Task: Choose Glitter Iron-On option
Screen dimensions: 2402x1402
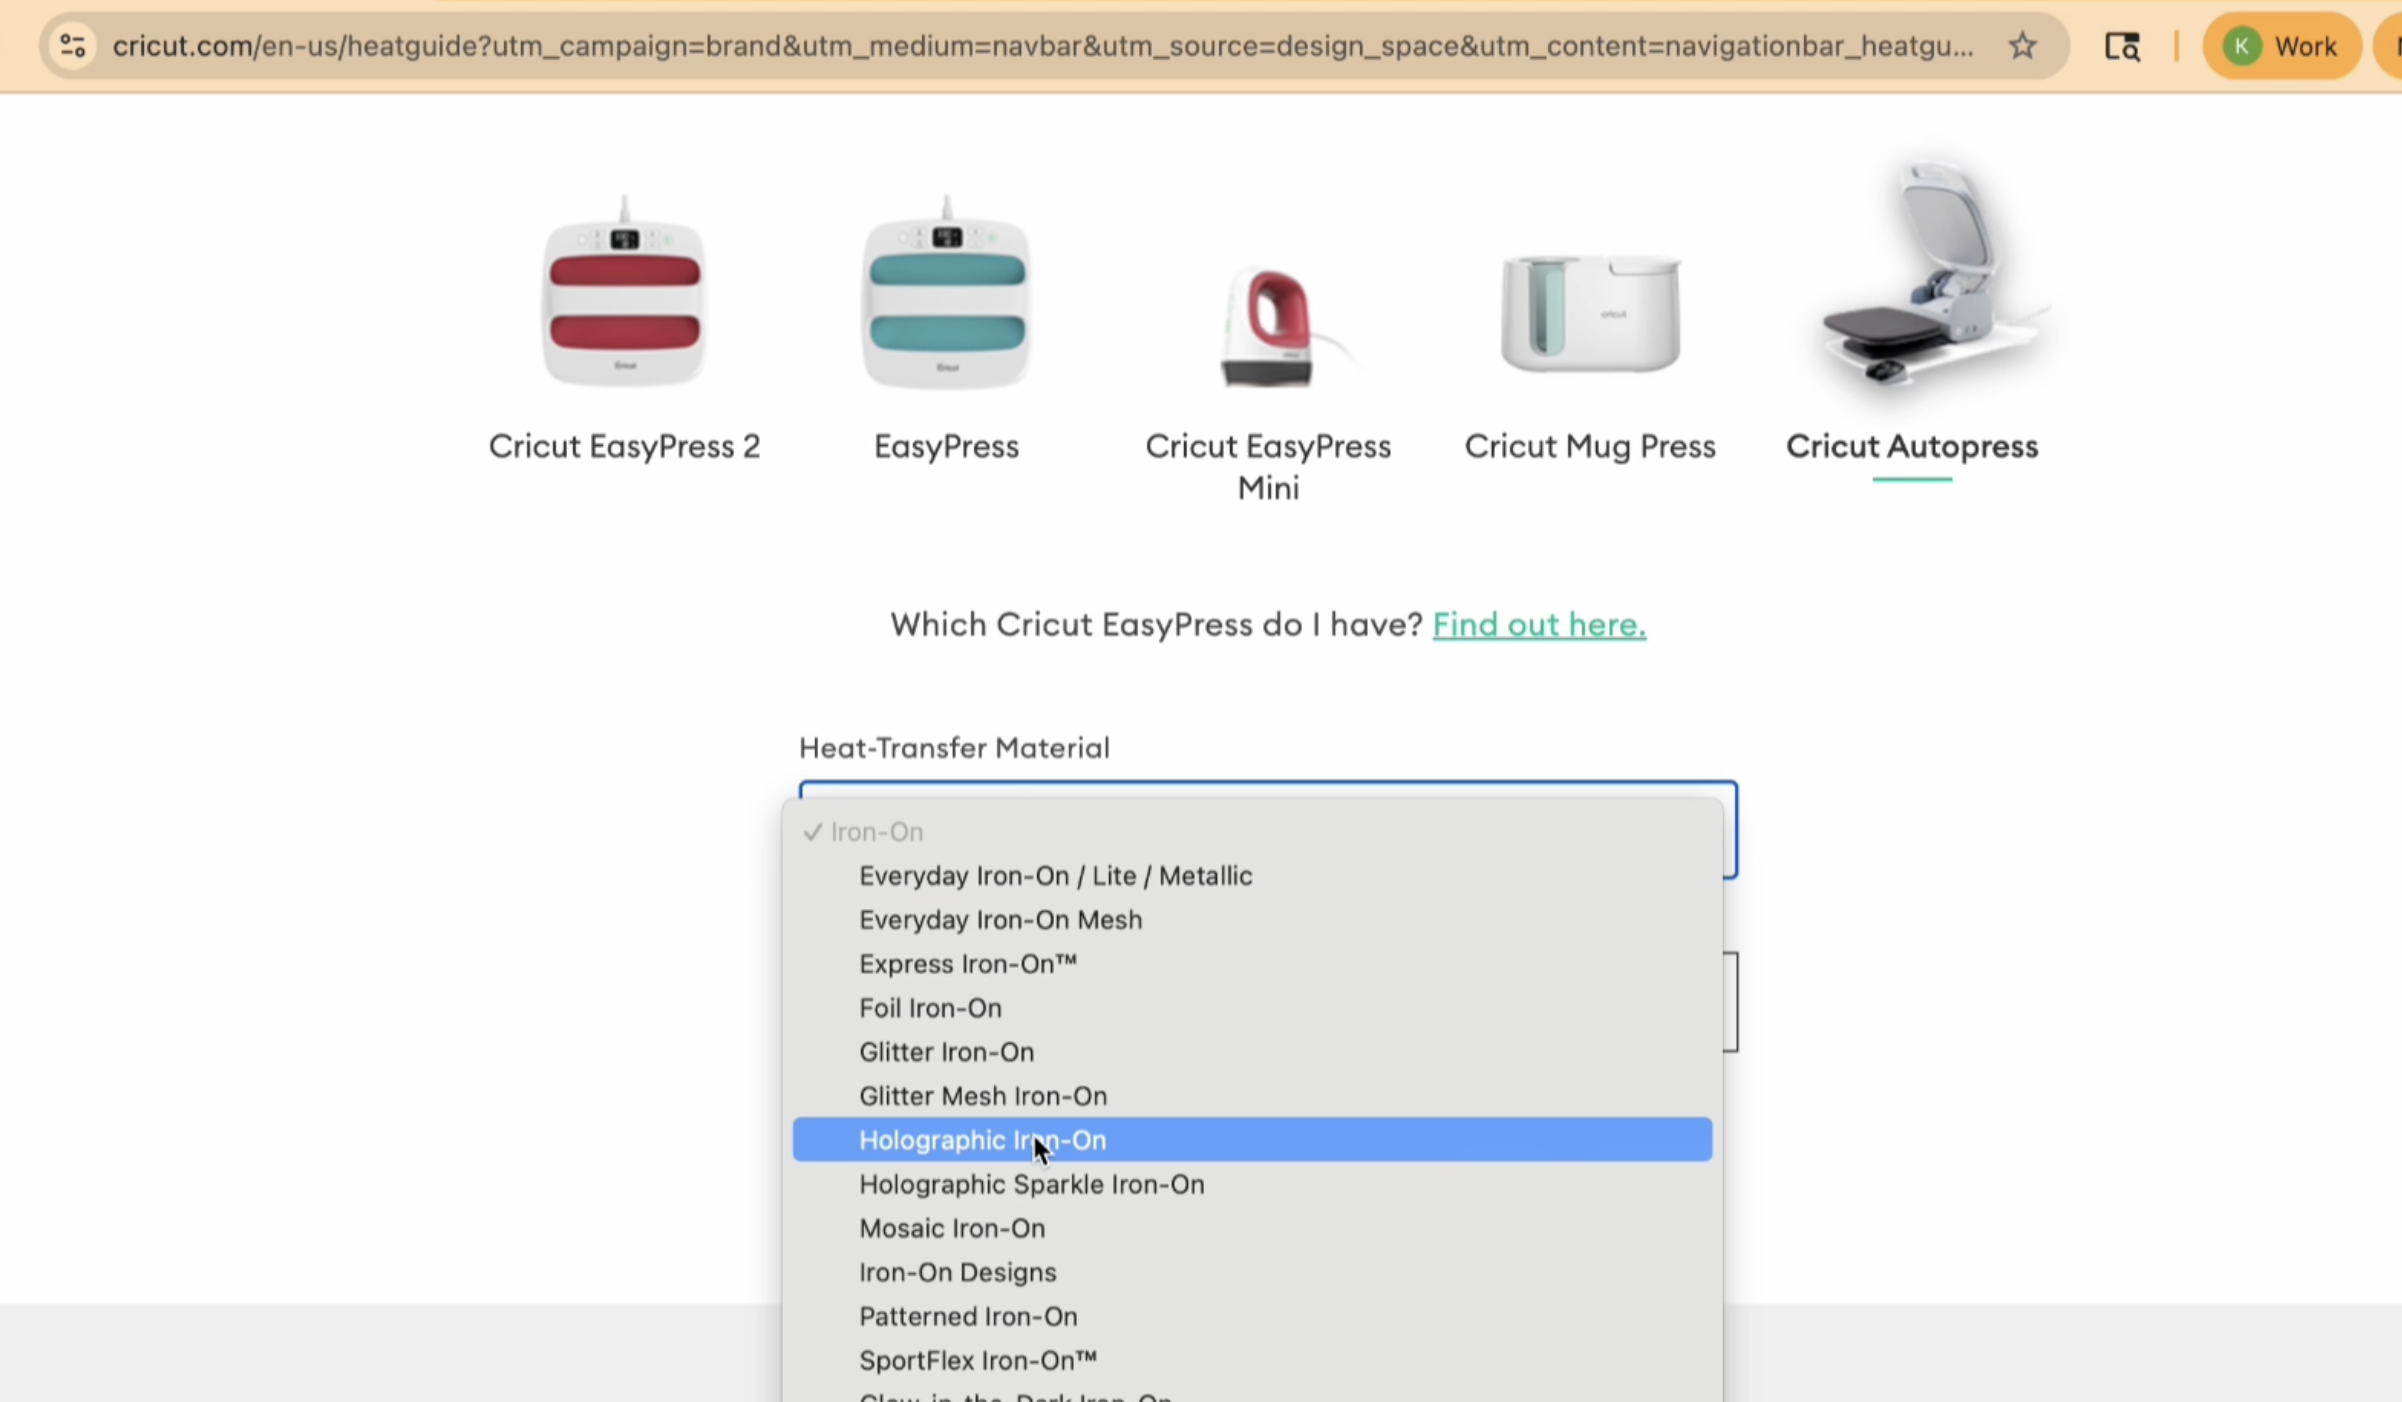Action: pos(946,1052)
